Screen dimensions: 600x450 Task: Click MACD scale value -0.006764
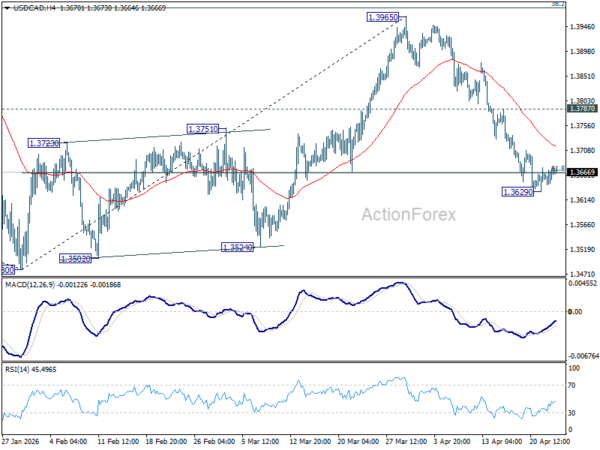583,356
